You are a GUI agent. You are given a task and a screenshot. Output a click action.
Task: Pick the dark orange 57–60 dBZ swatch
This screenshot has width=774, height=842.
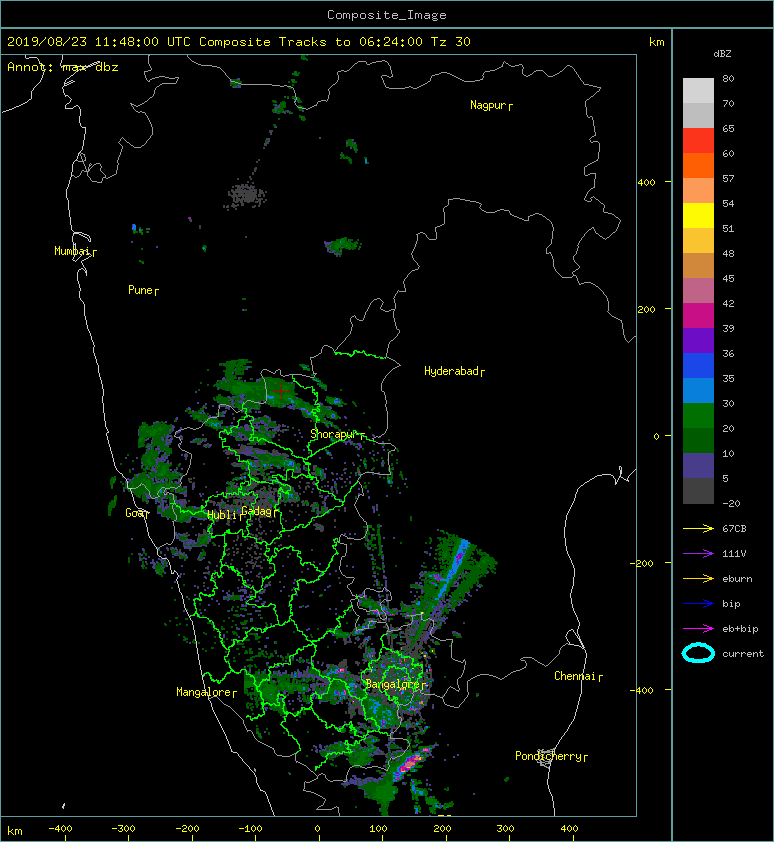coord(698,165)
